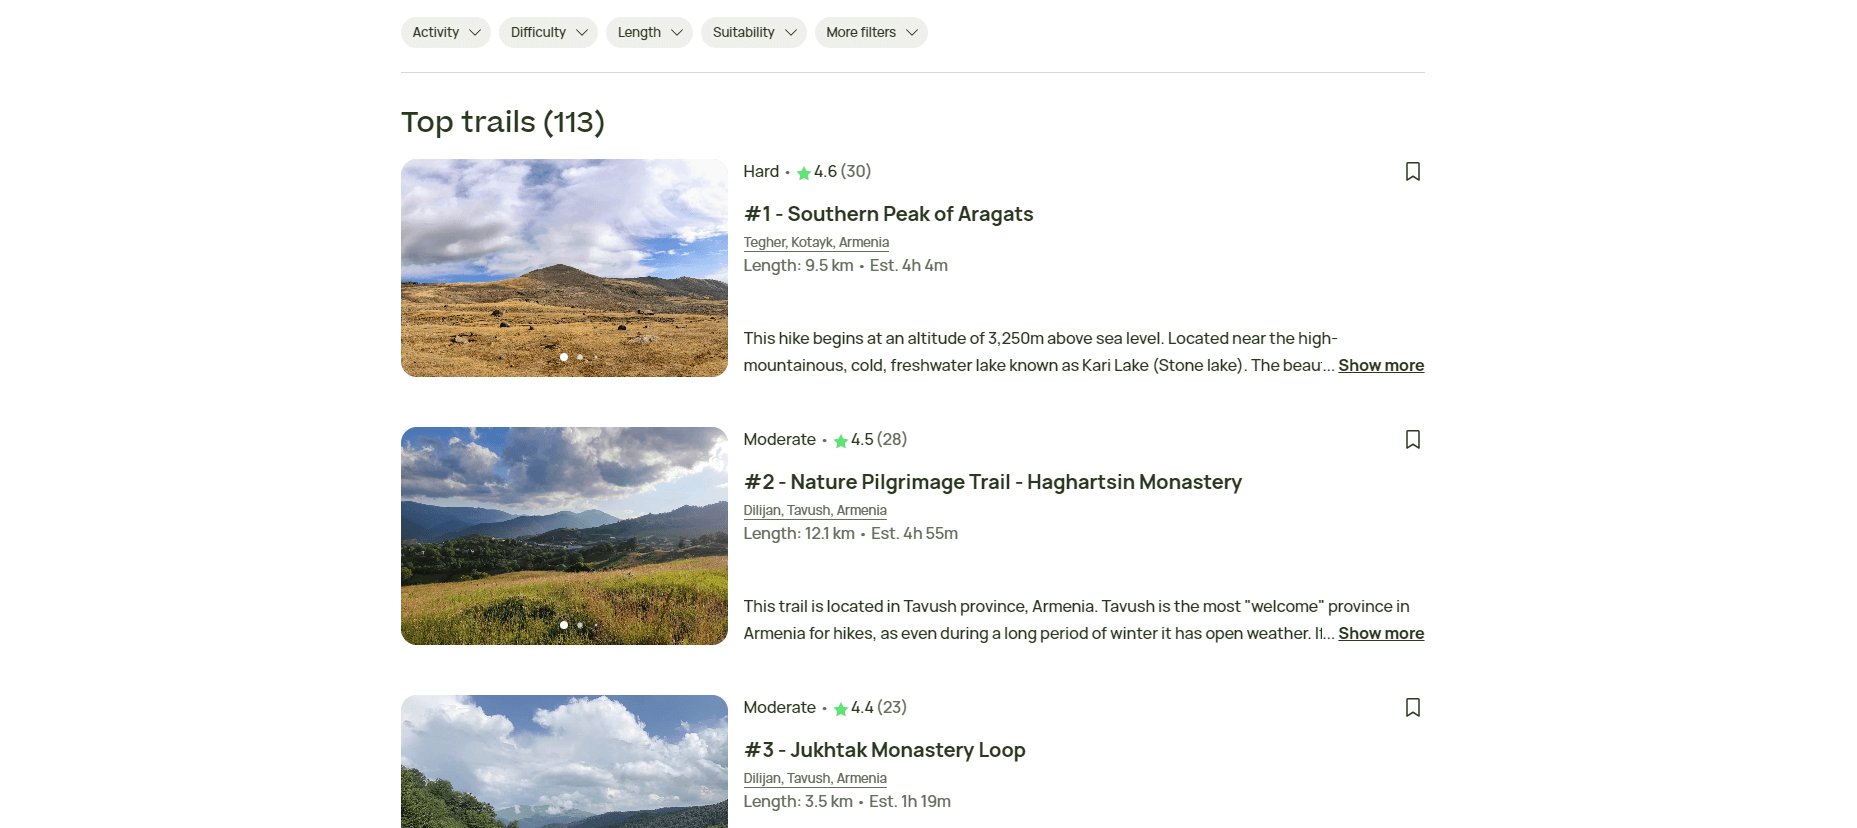Save Nature Pilgrimage Trail with bookmark icon
This screenshot has width=1857, height=828.
[x=1412, y=439]
